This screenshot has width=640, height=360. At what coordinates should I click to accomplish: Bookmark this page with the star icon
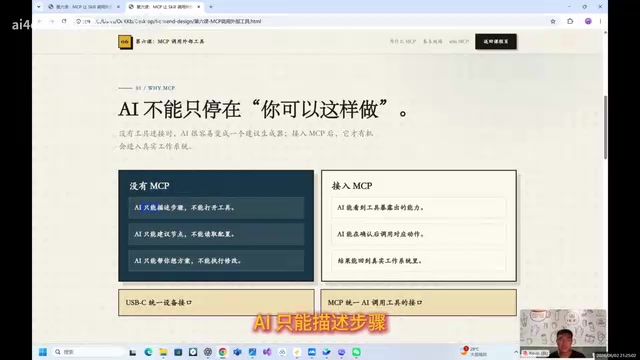pos(553,21)
